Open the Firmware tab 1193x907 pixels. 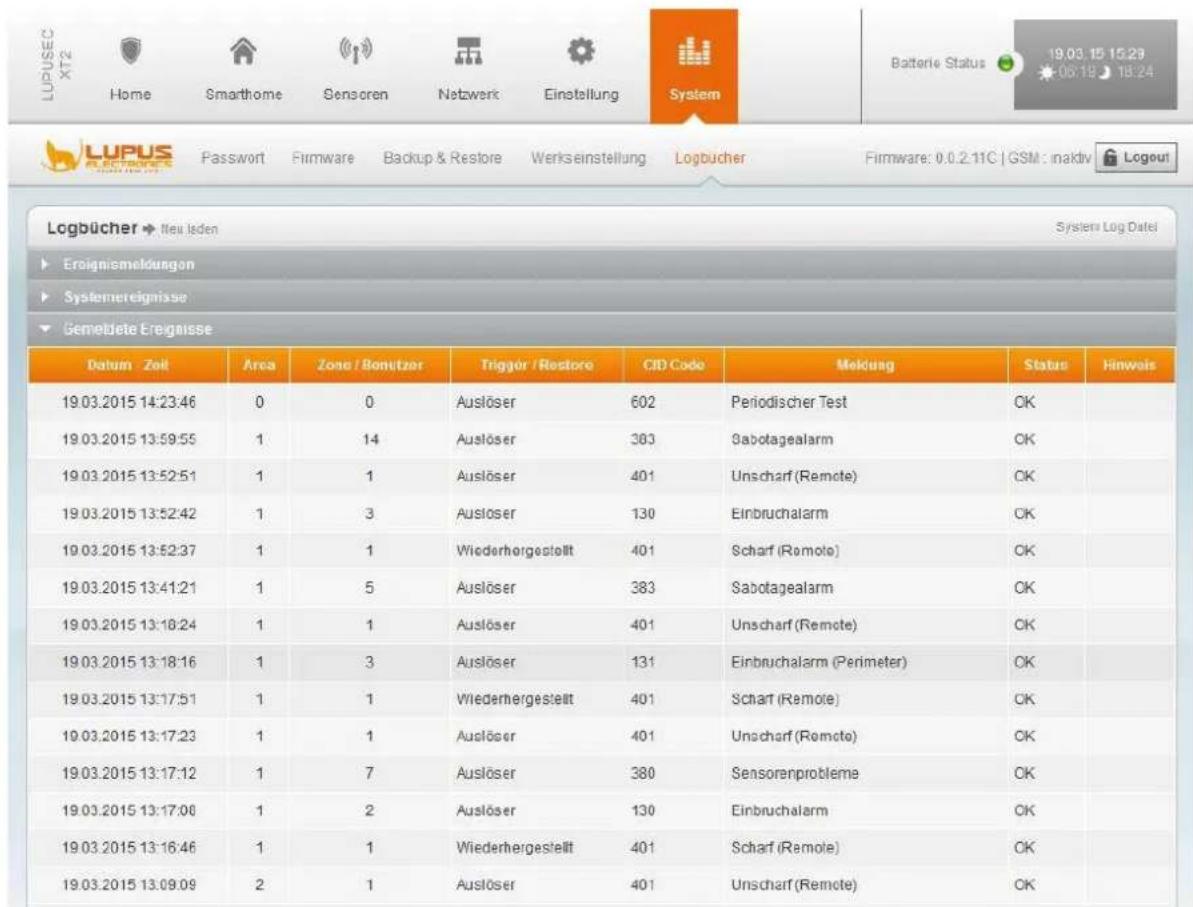[323, 158]
